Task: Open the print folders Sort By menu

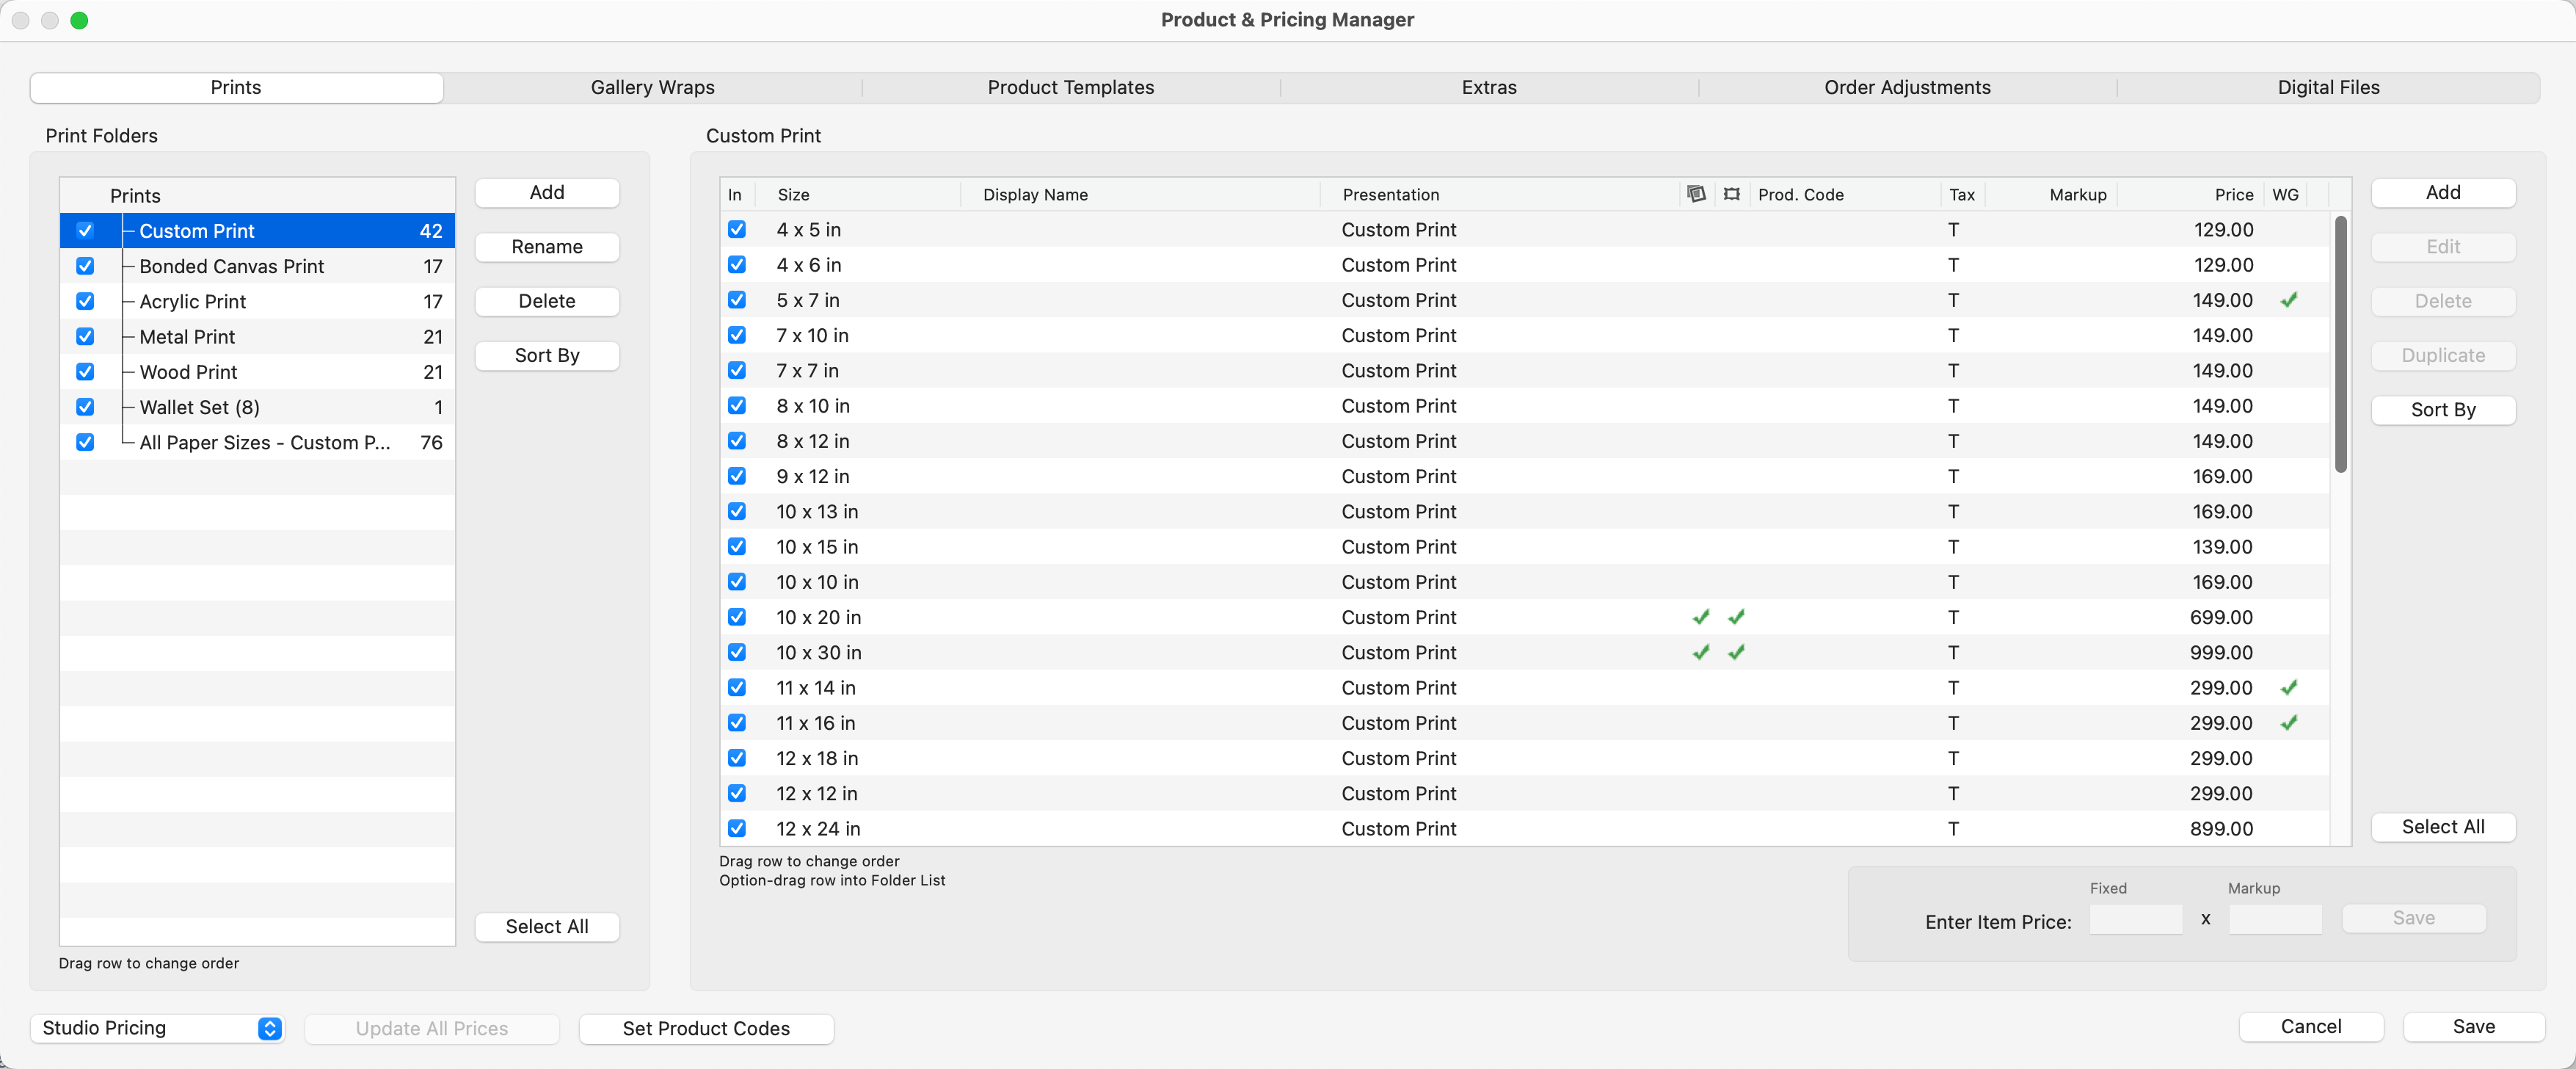Action: (x=547, y=355)
